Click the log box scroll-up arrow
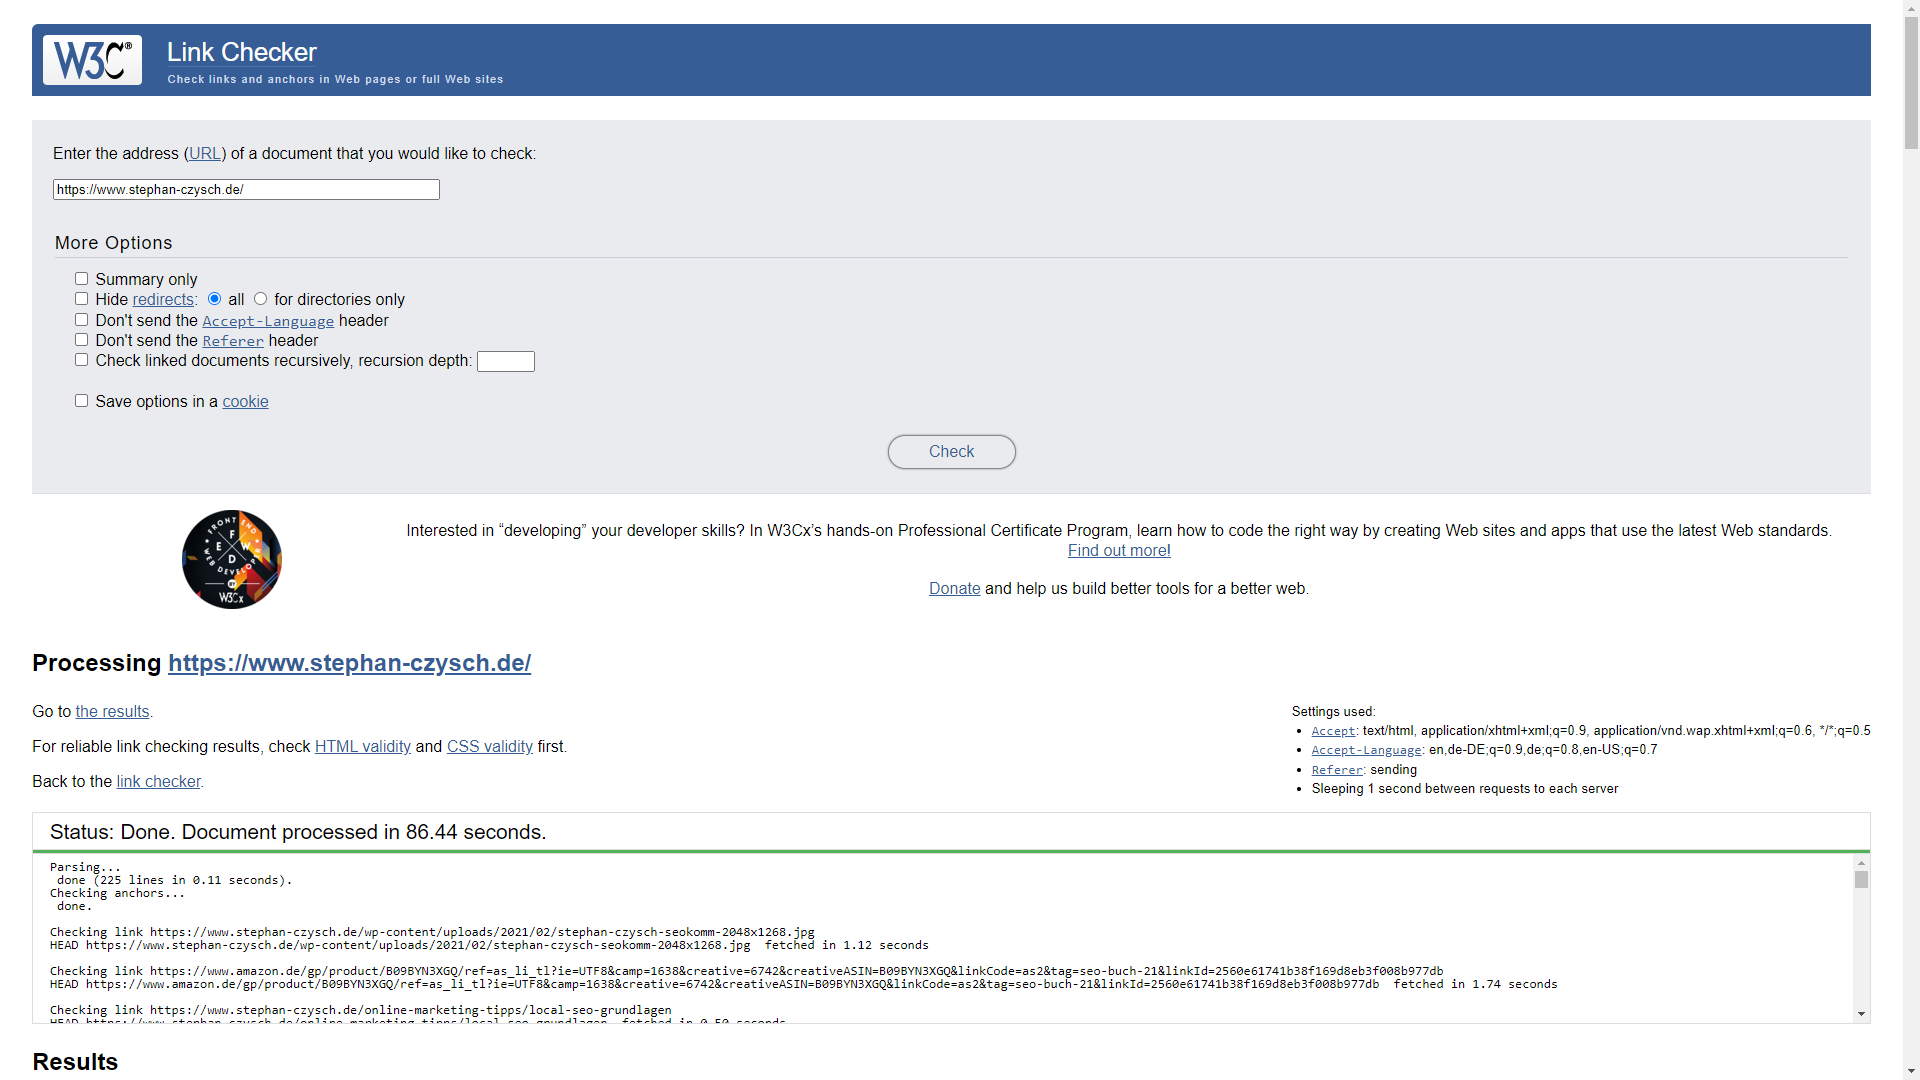Image resolution: width=1920 pixels, height=1080 pixels. (1861, 863)
